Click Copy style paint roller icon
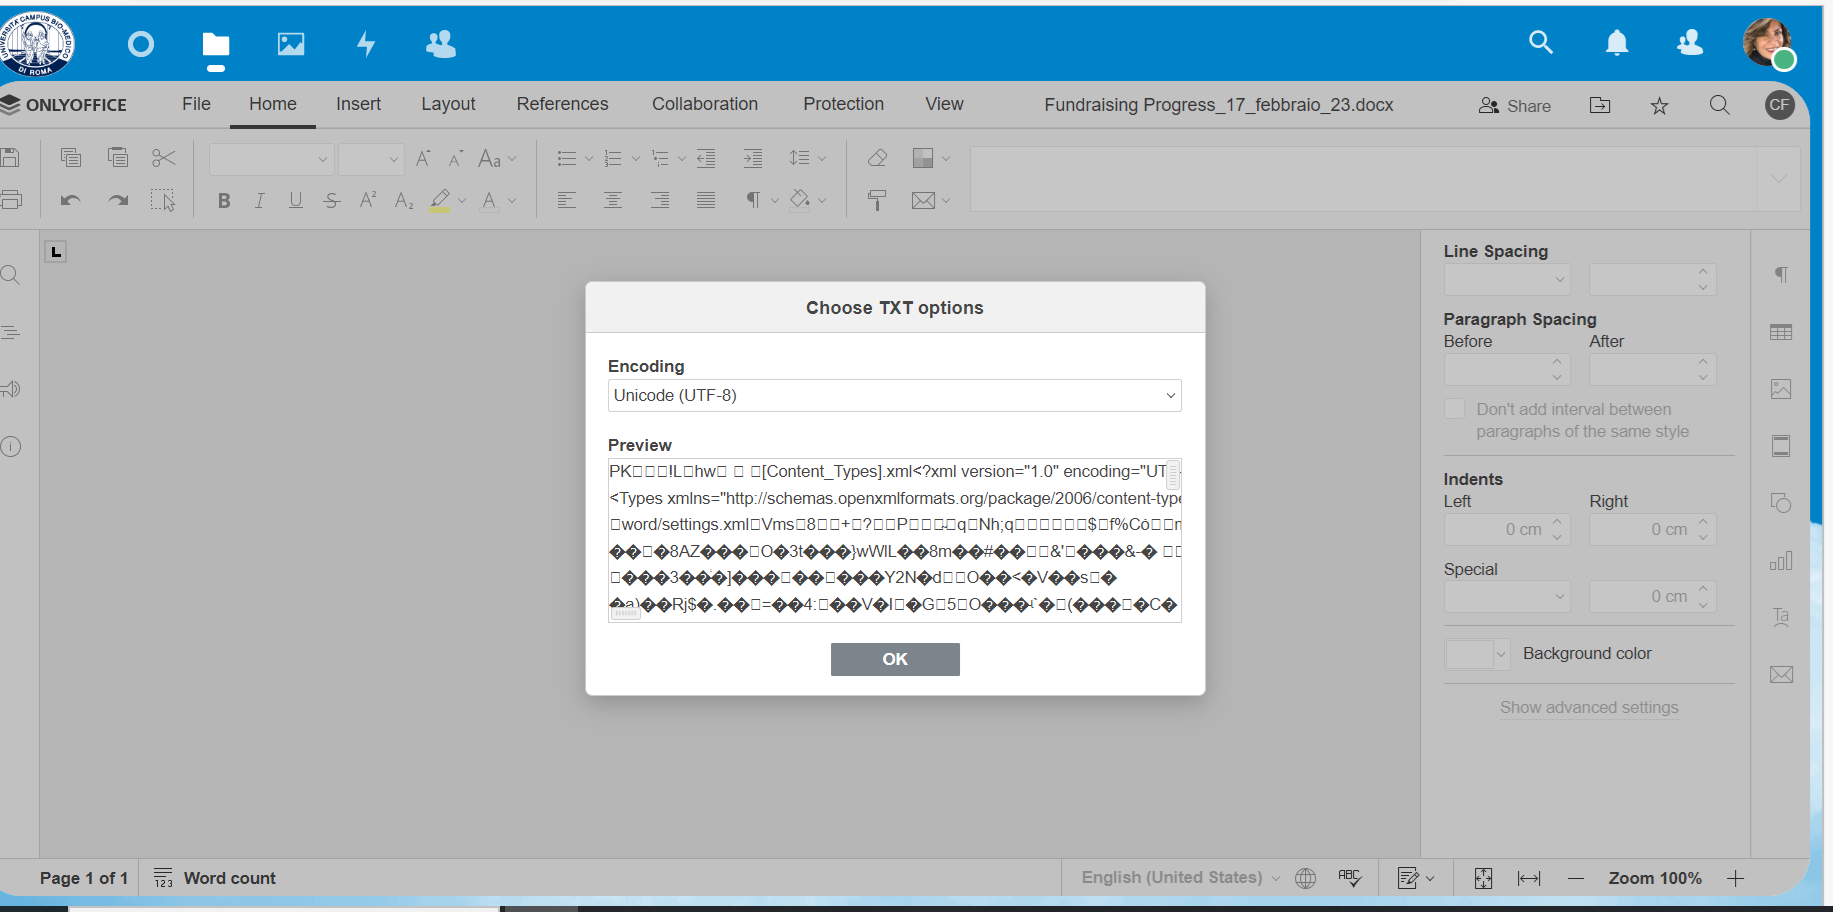This screenshot has width=1833, height=912. coord(877,200)
